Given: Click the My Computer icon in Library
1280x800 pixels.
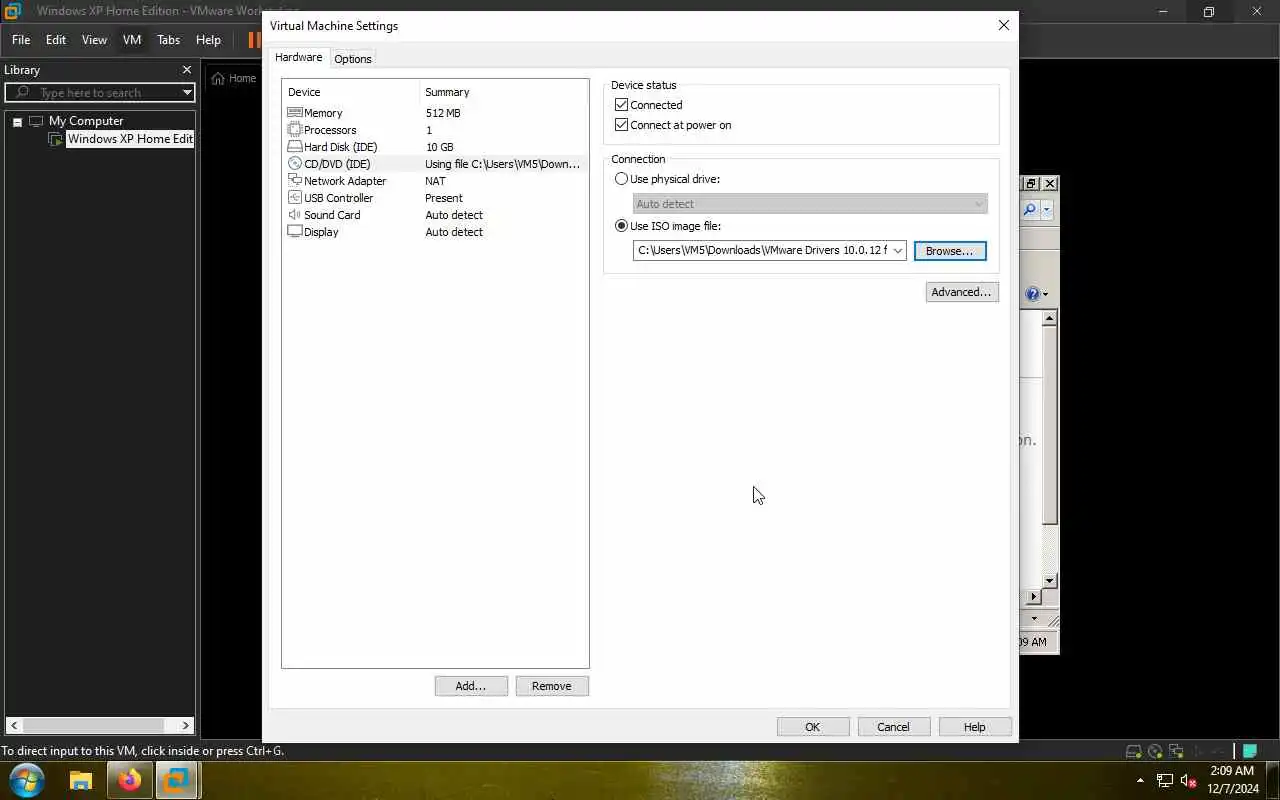Looking at the screenshot, I should click(36, 121).
